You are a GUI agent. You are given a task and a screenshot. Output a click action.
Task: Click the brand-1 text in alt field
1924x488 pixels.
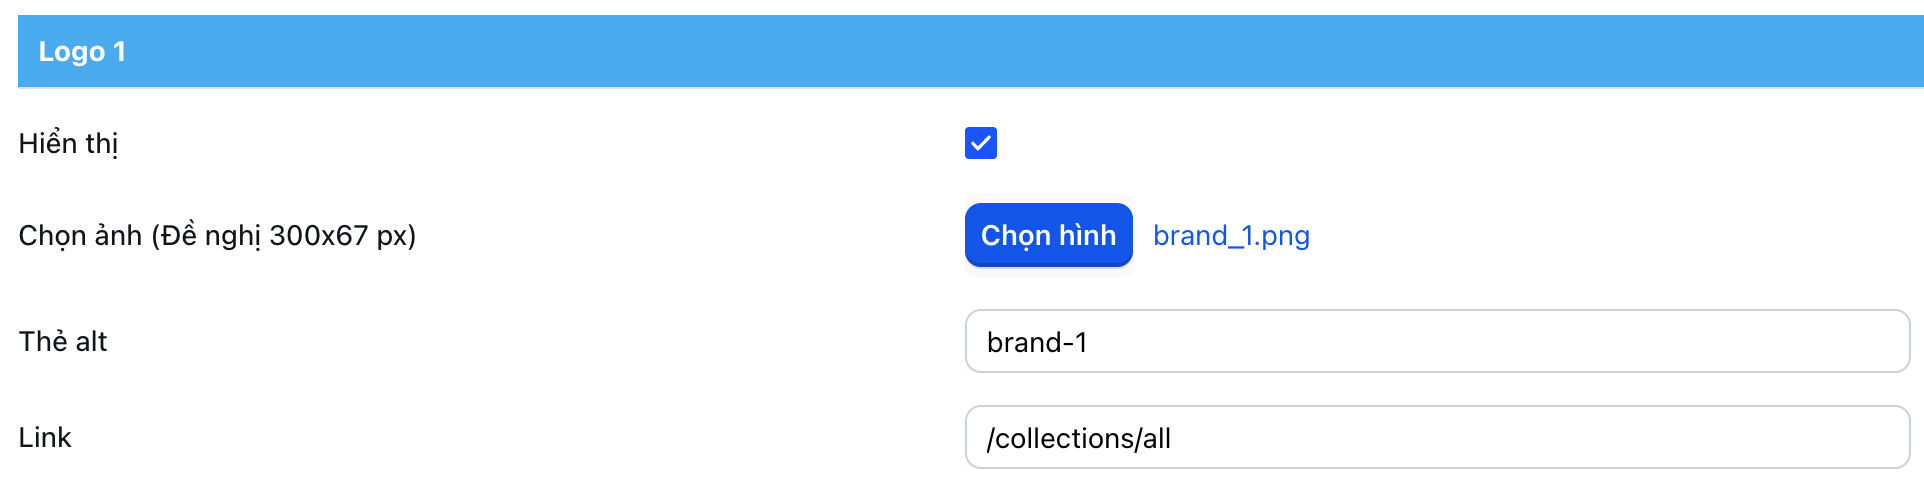[x=1037, y=342]
